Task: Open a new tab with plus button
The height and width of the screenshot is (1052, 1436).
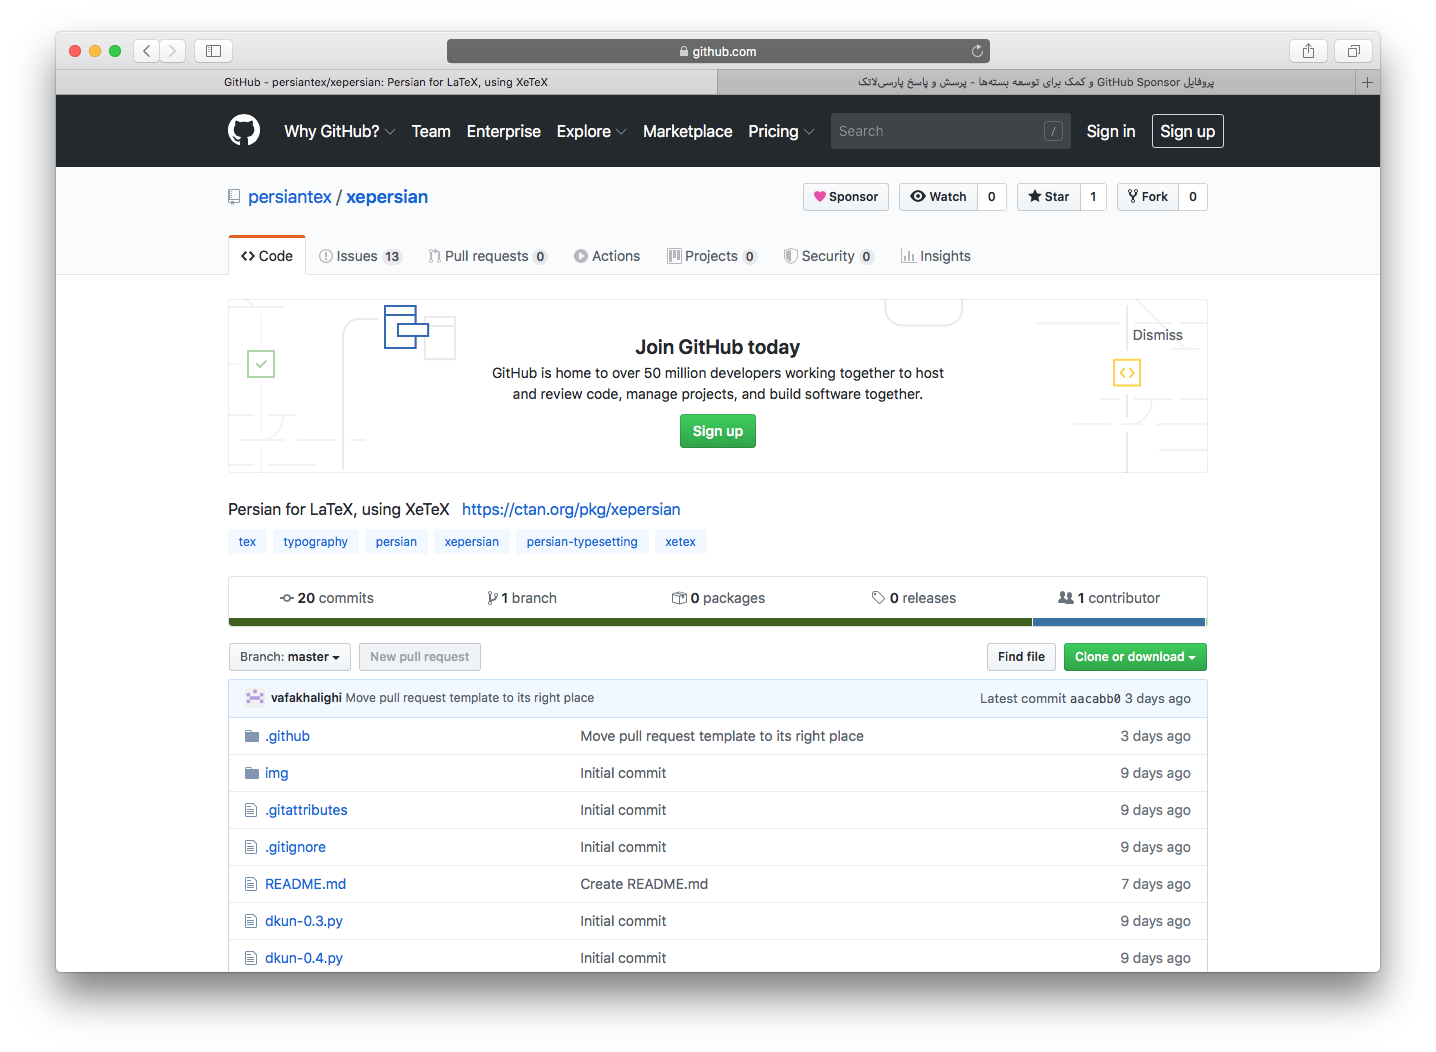Action: coord(1367,82)
